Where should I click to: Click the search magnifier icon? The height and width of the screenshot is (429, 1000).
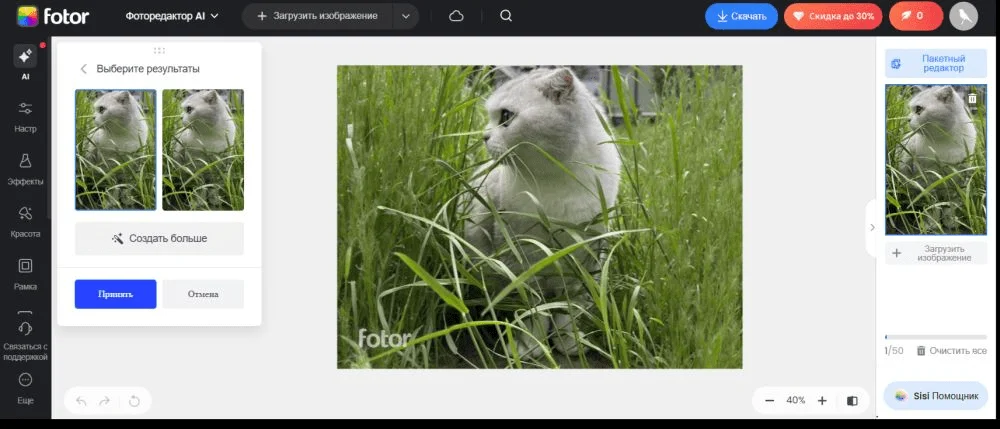506,16
